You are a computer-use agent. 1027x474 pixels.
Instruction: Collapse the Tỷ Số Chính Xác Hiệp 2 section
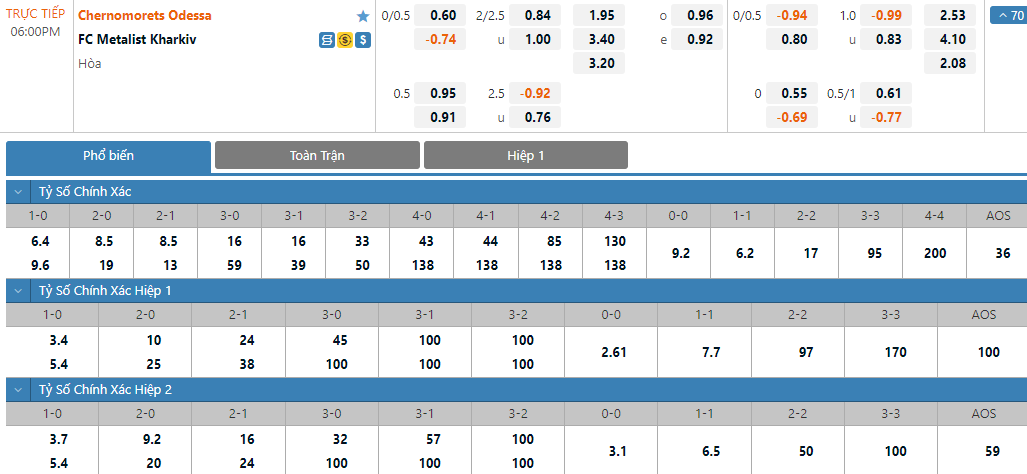[18, 390]
